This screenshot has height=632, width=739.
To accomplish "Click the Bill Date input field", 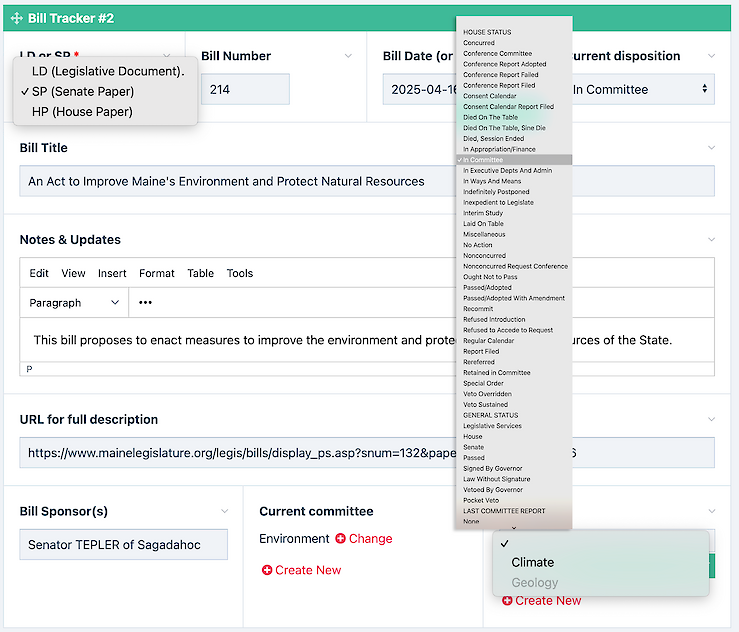I will (419, 89).
